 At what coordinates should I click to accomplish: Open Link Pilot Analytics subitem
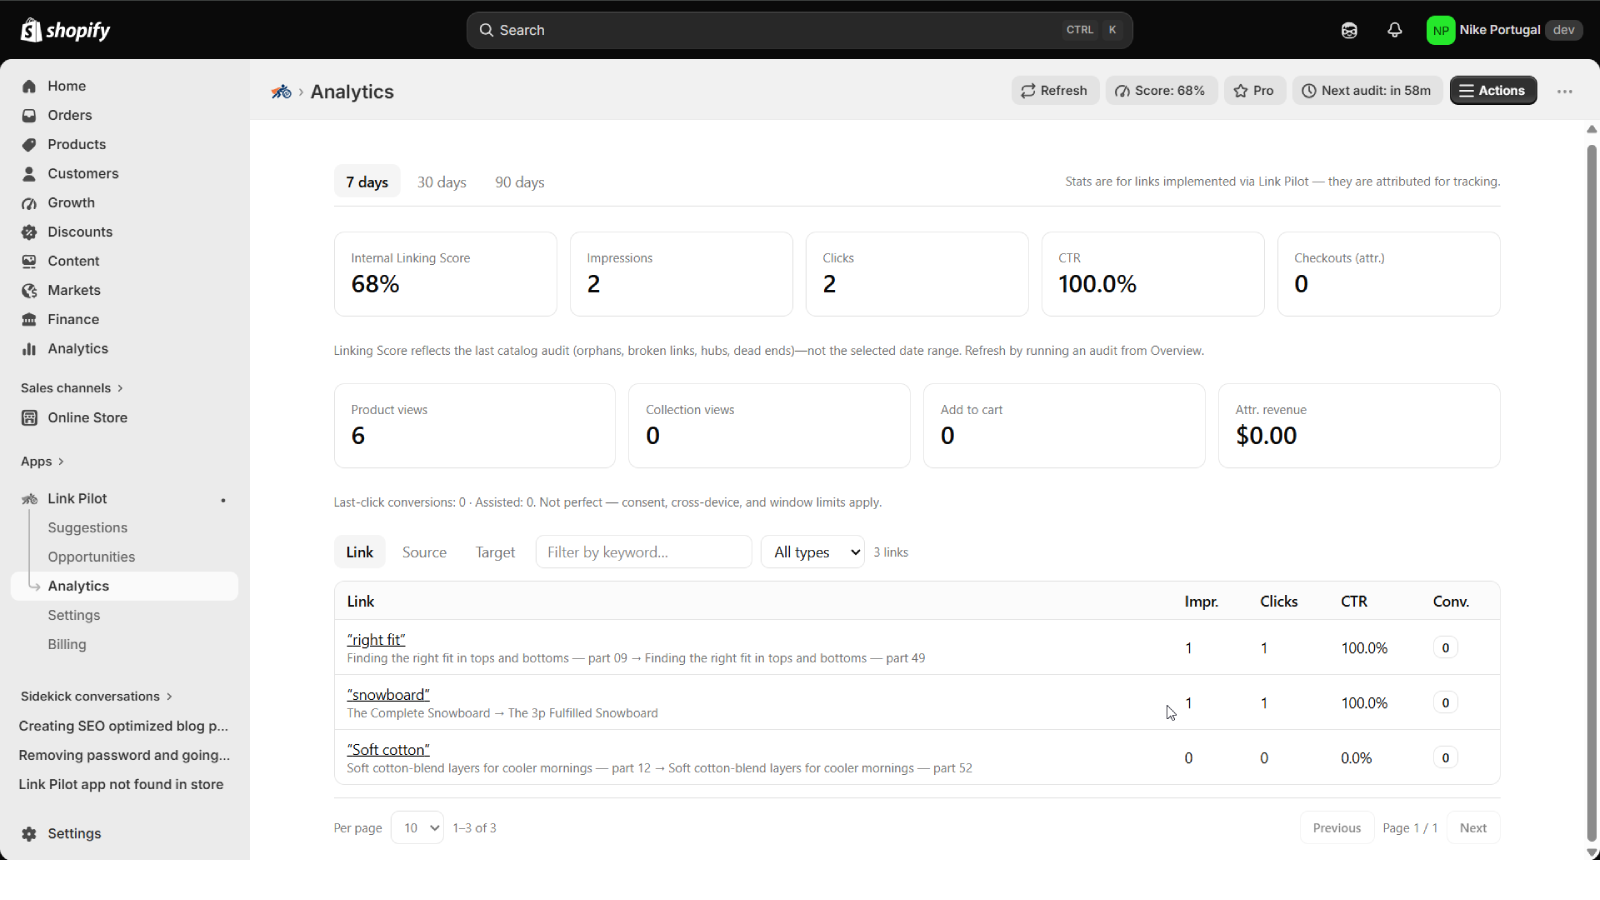pyautogui.click(x=124, y=586)
